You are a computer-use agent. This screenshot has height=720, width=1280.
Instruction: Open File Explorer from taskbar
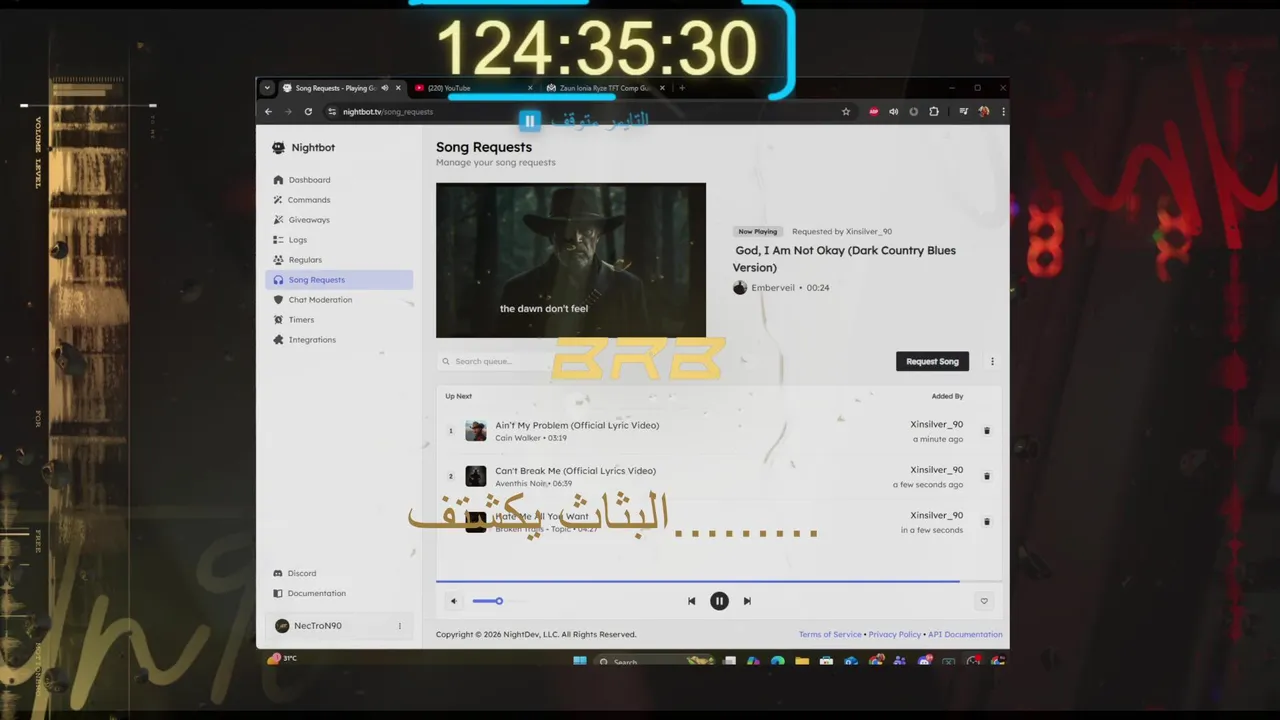coord(802,661)
